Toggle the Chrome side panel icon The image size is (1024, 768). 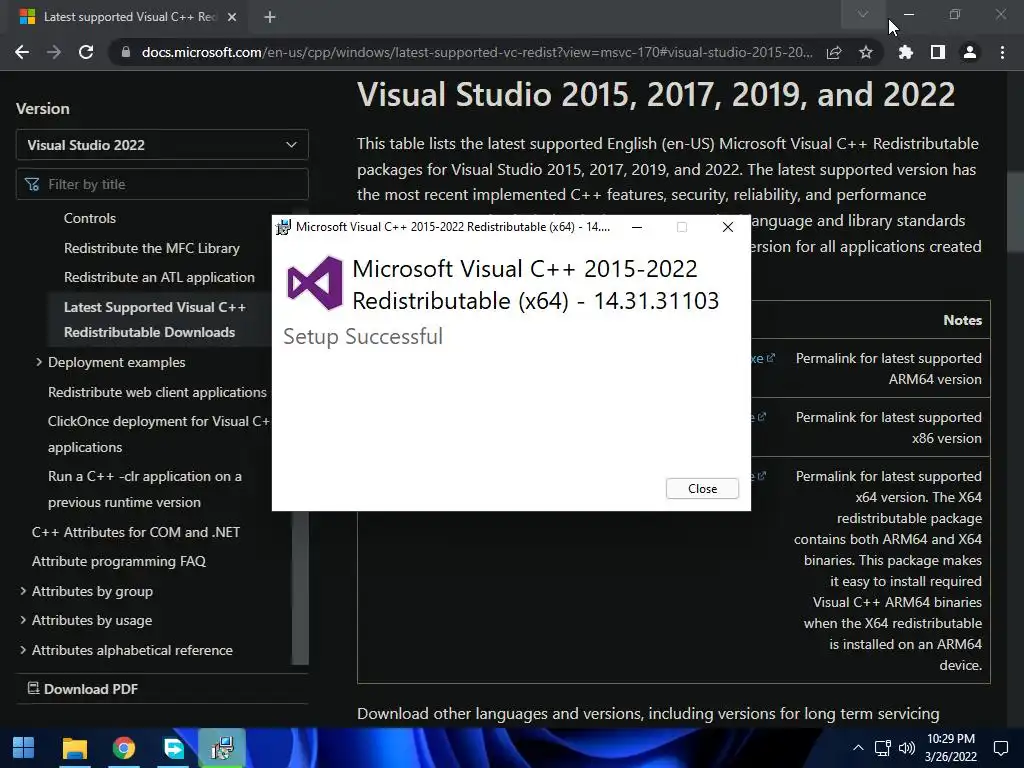coord(938,52)
